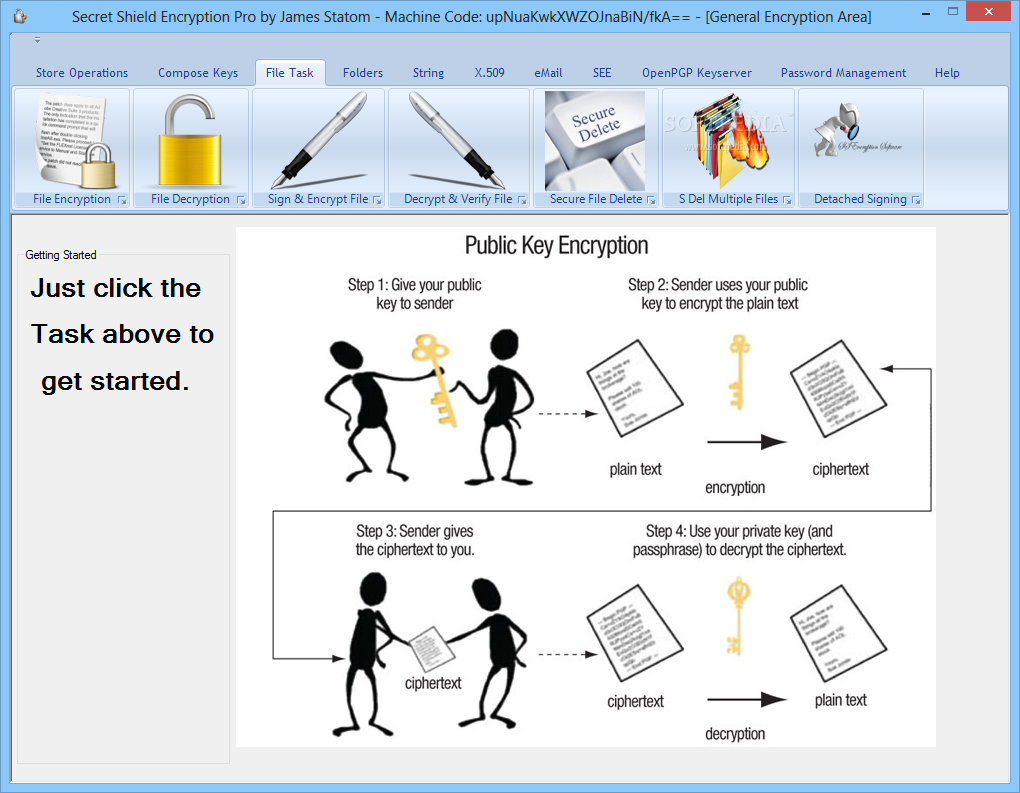The width and height of the screenshot is (1020, 793).
Task: Maximize the Secret Shield Encryption Pro window
Action: (x=953, y=12)
